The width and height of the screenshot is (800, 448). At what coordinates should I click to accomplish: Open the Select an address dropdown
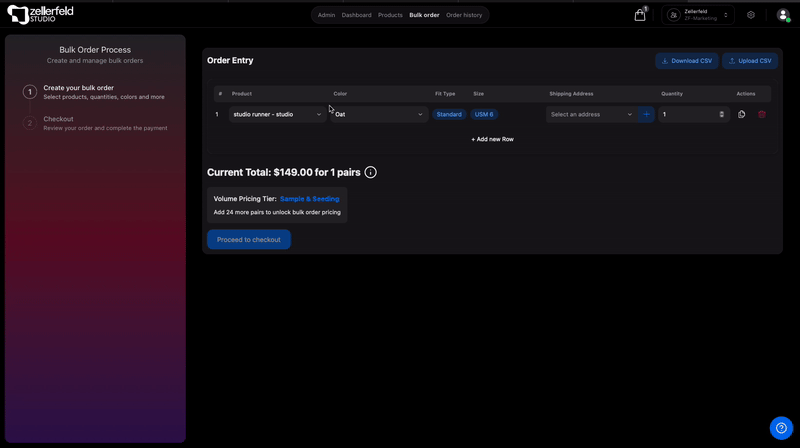(591, 114)
